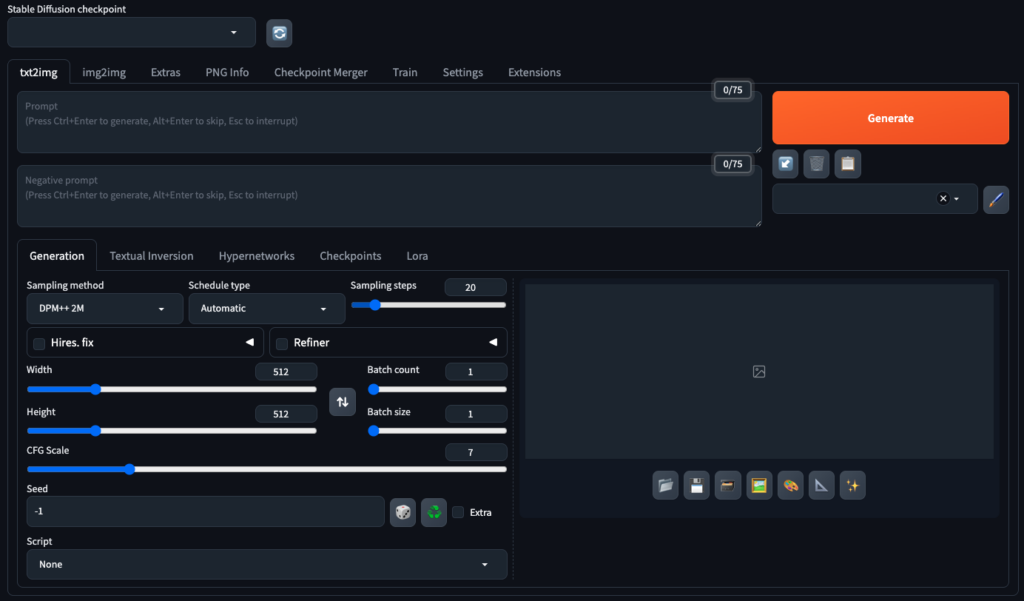This screenshot has height=601, width=1024.
Task: Click the CFG Scale slider
Action: (x=266, y=468)
